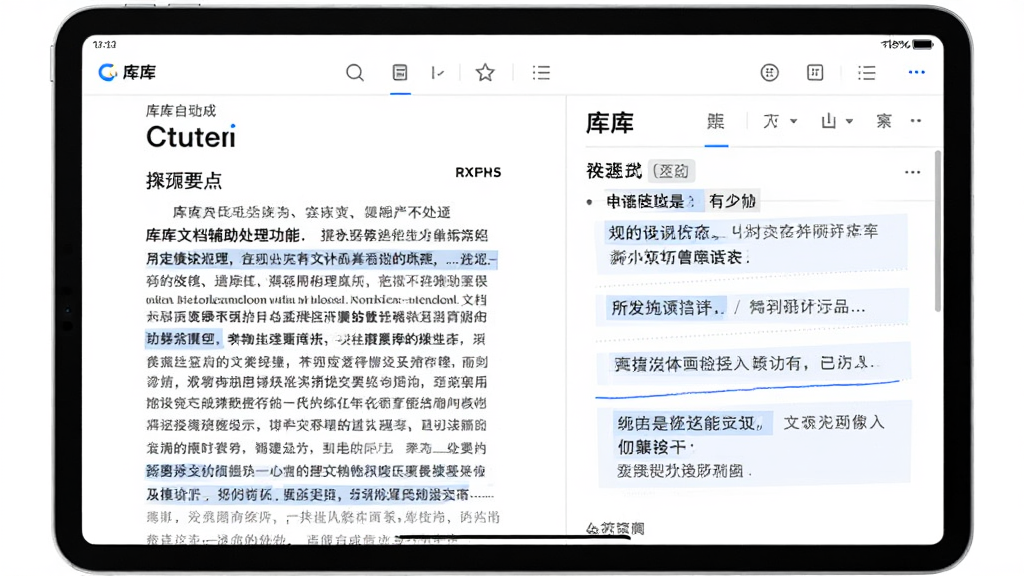Open the square layout panel icon
1024x576 pixels.
[815, 72]
